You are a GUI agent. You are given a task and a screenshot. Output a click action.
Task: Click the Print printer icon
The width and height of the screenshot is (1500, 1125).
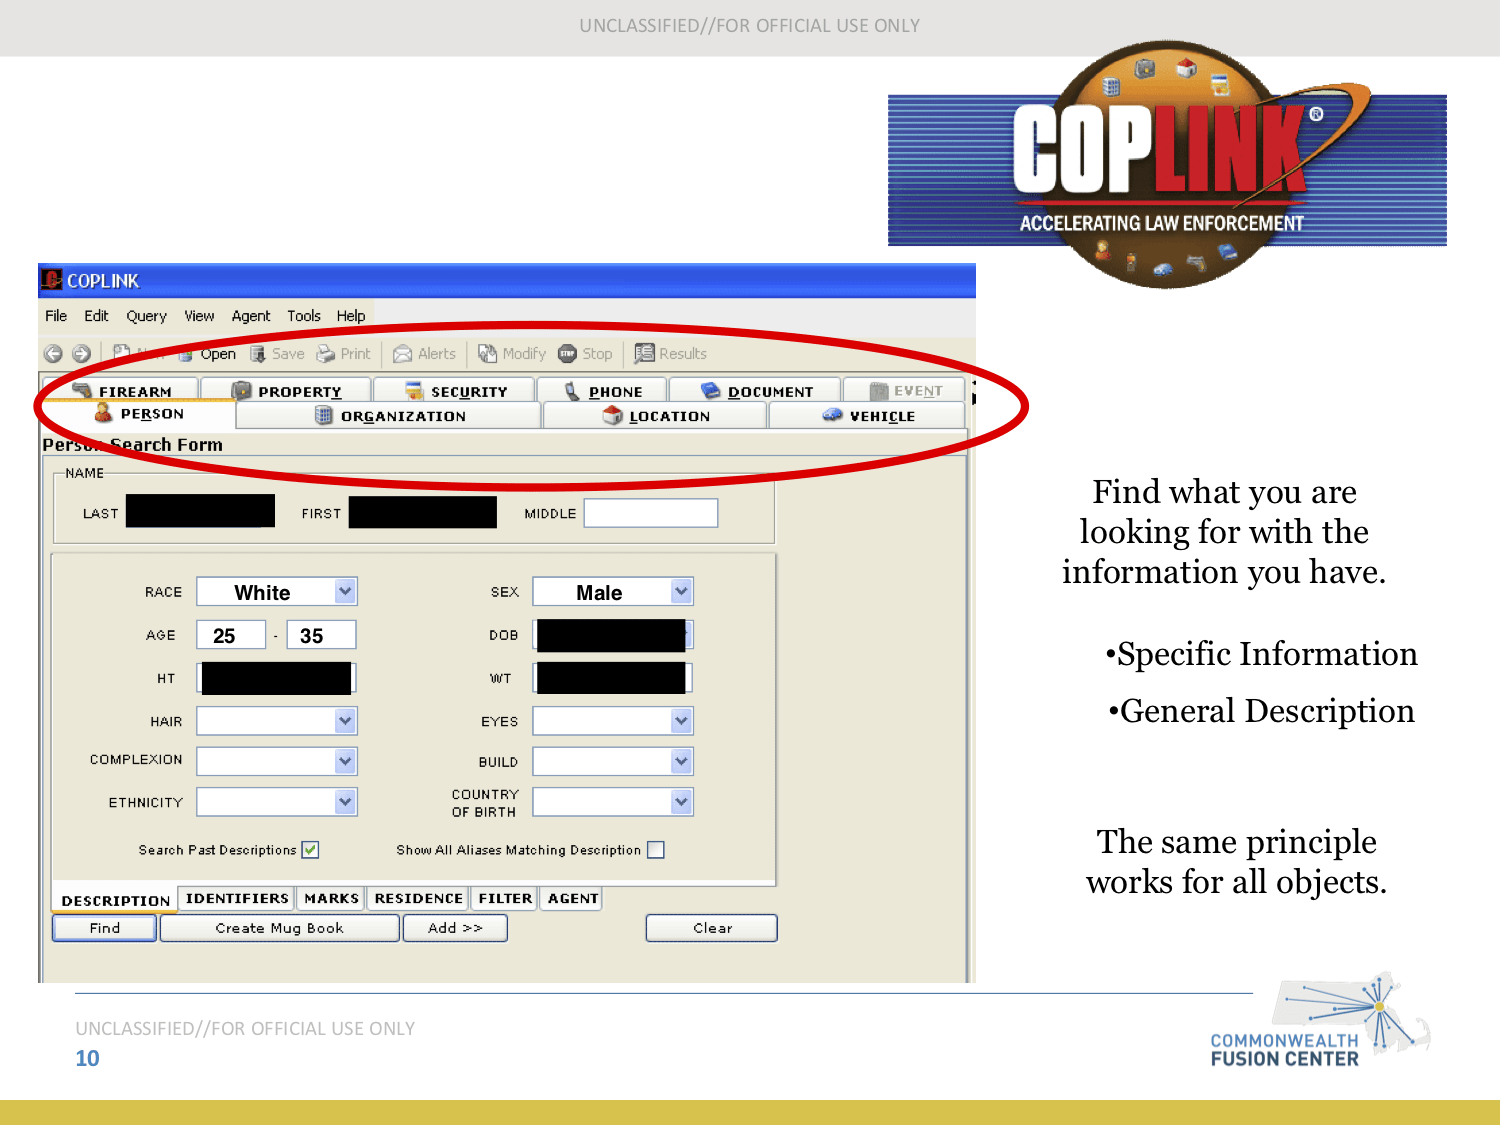coord(326,353)
